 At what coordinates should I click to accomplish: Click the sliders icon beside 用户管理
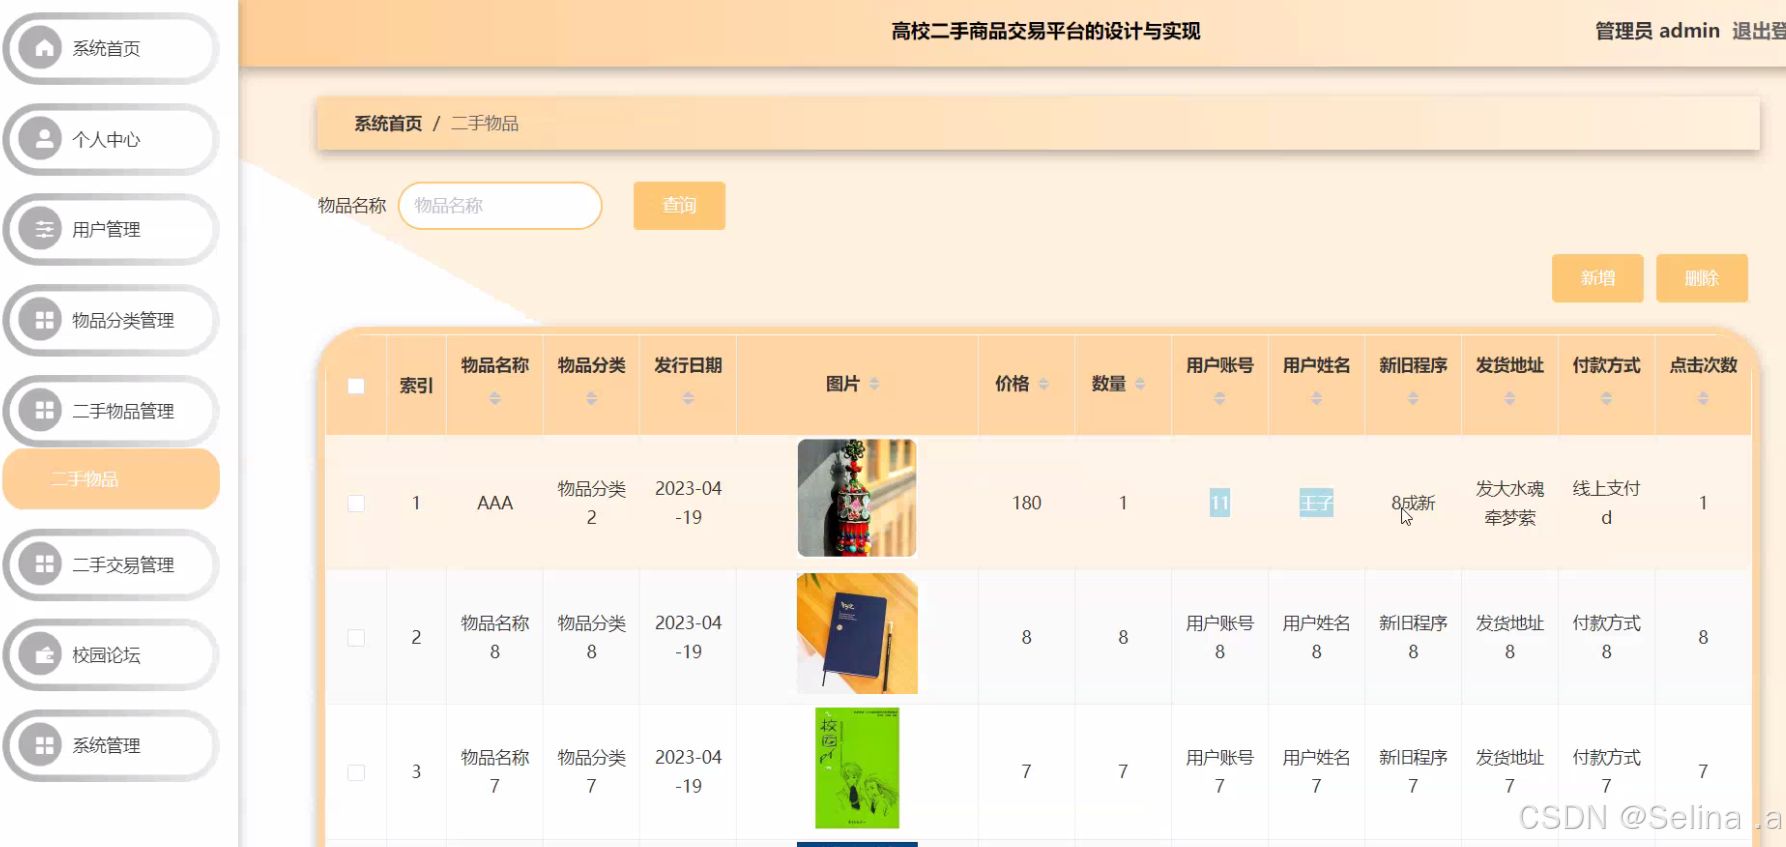click(42, 229)
